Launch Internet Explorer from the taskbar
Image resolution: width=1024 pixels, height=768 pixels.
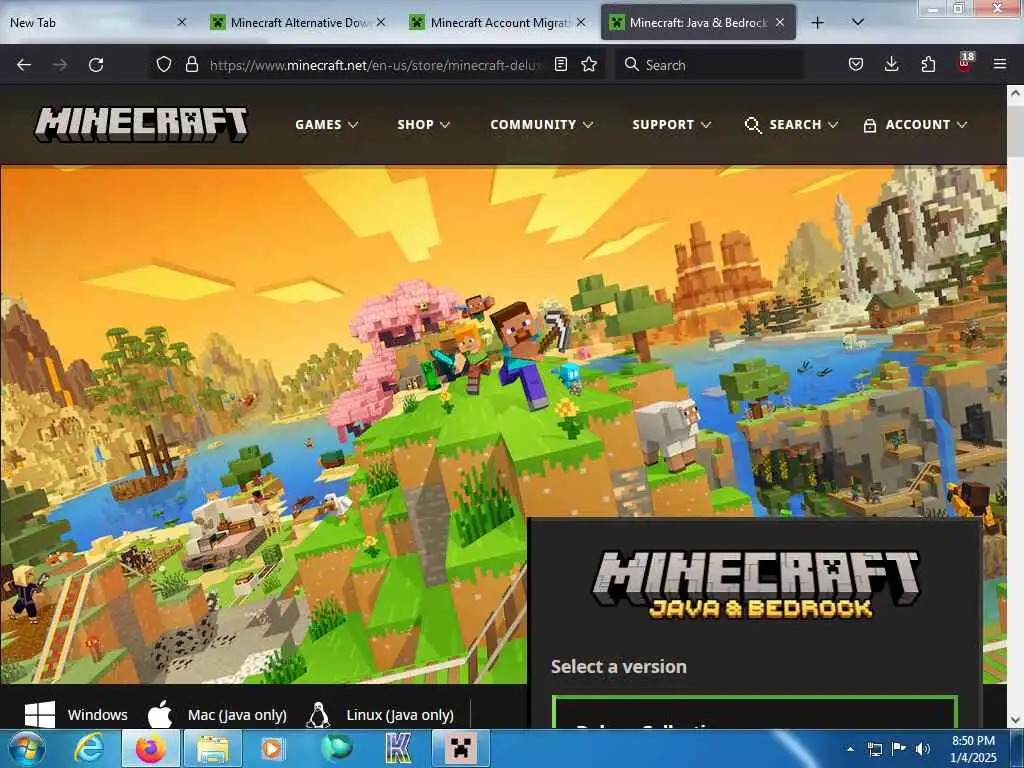click(89, 748)
